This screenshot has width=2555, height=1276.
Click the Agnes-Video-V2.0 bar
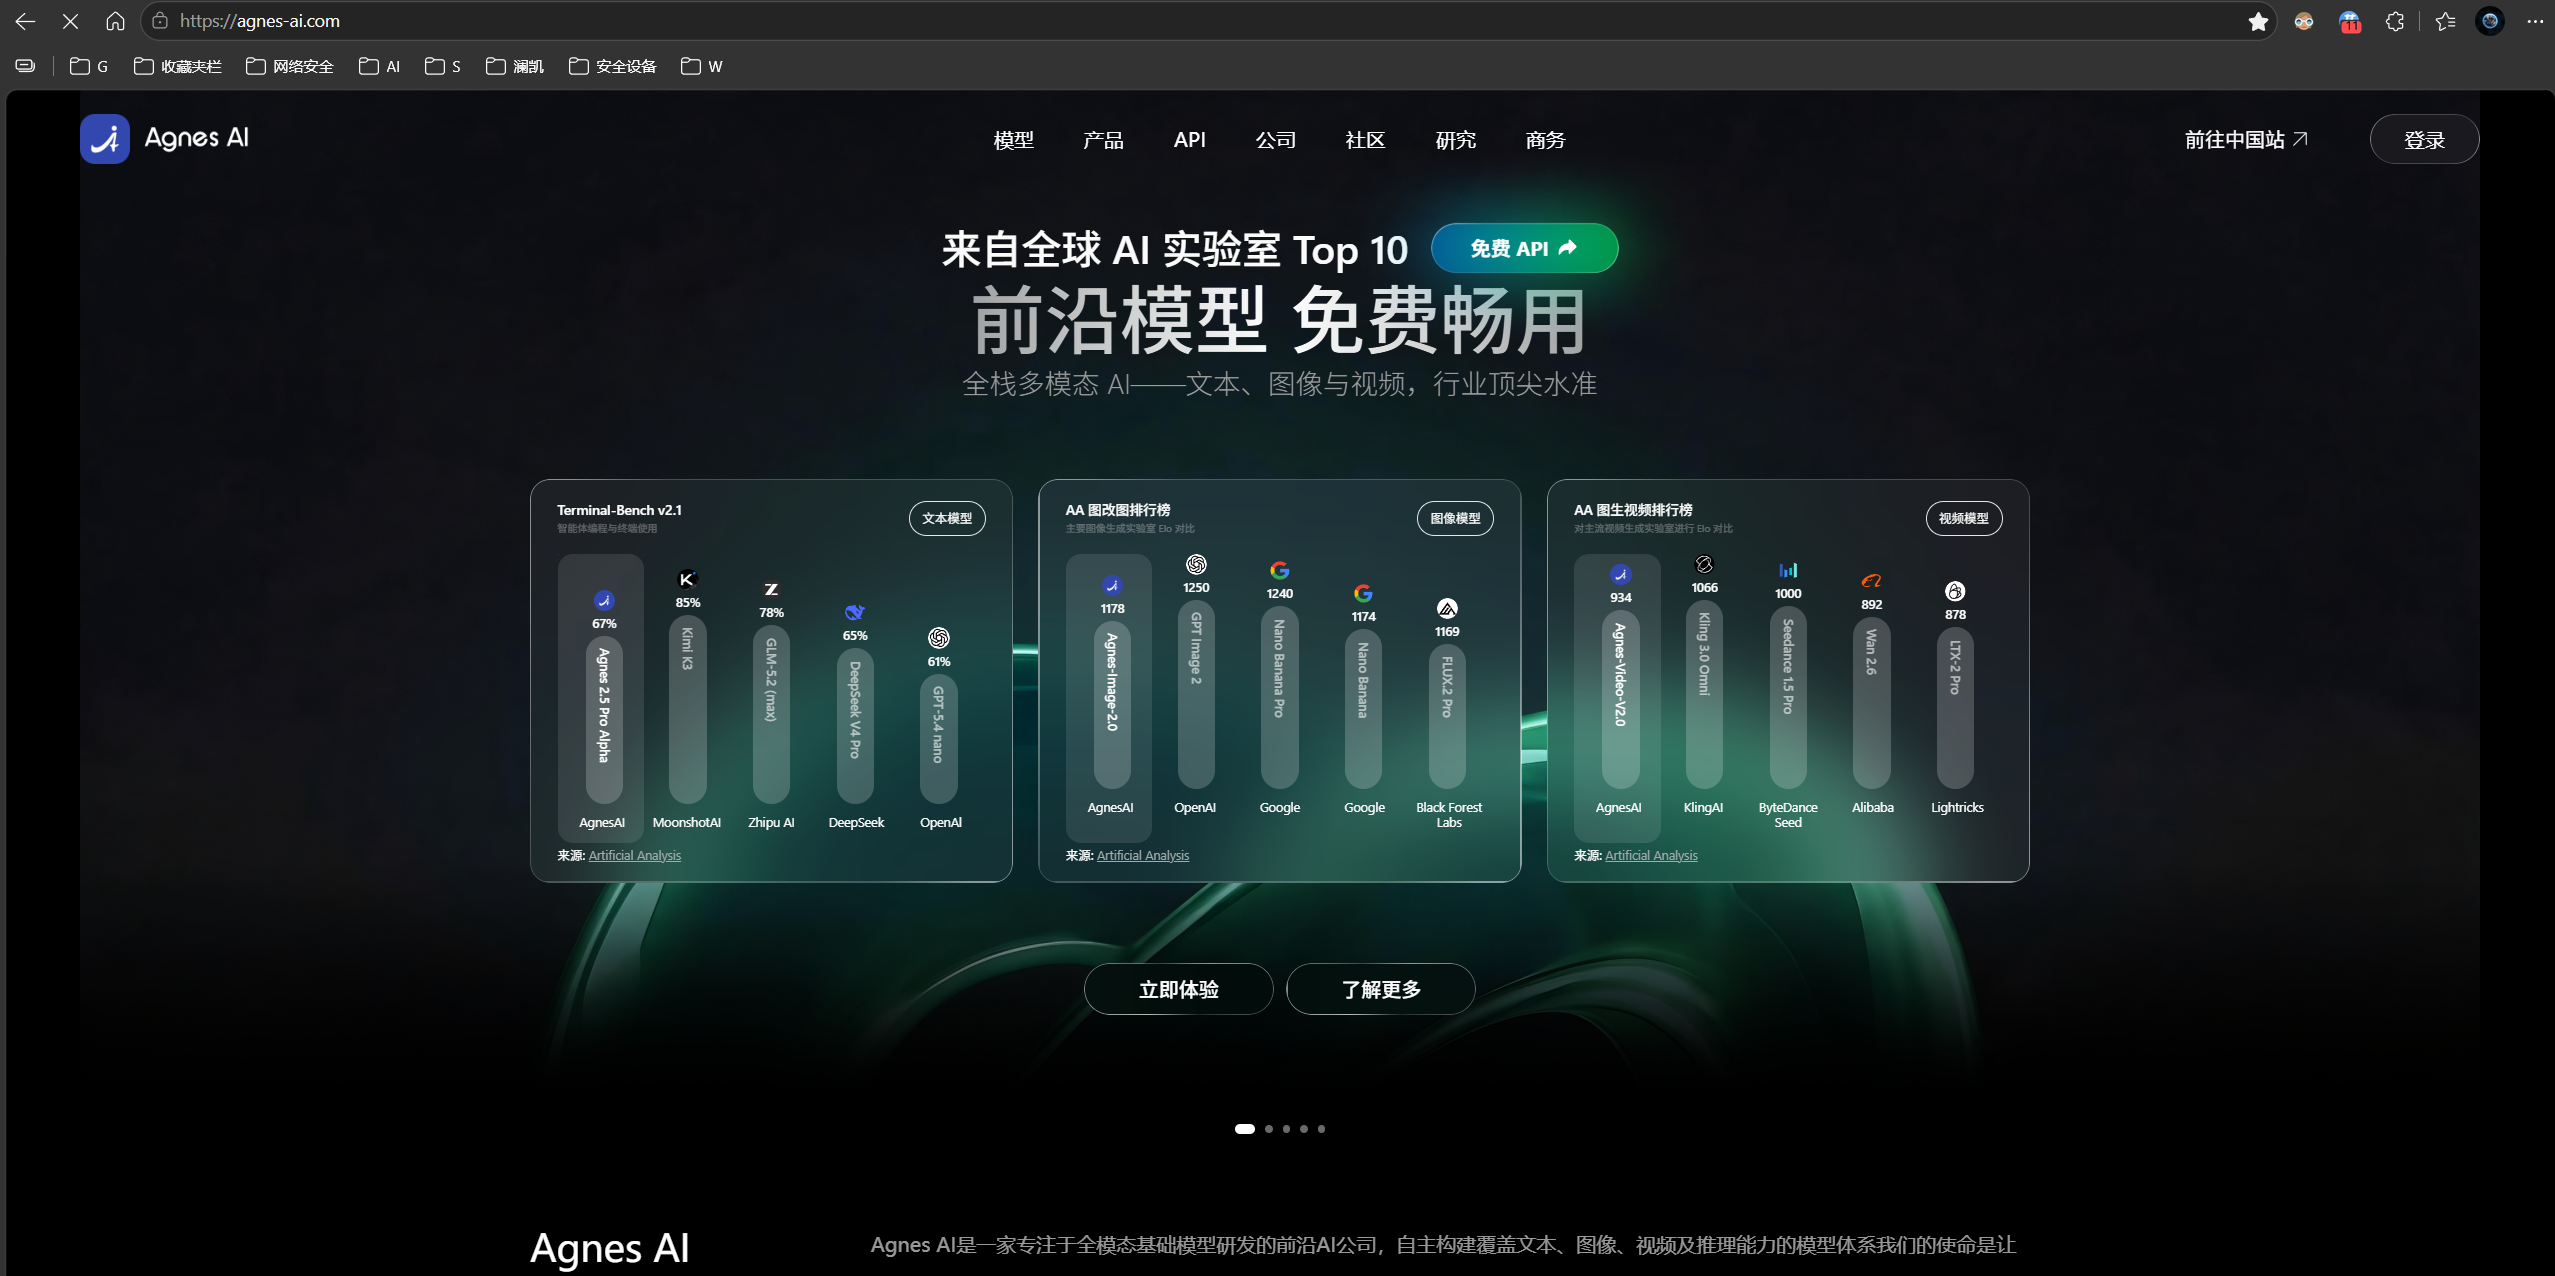(x=1620, y=698)
